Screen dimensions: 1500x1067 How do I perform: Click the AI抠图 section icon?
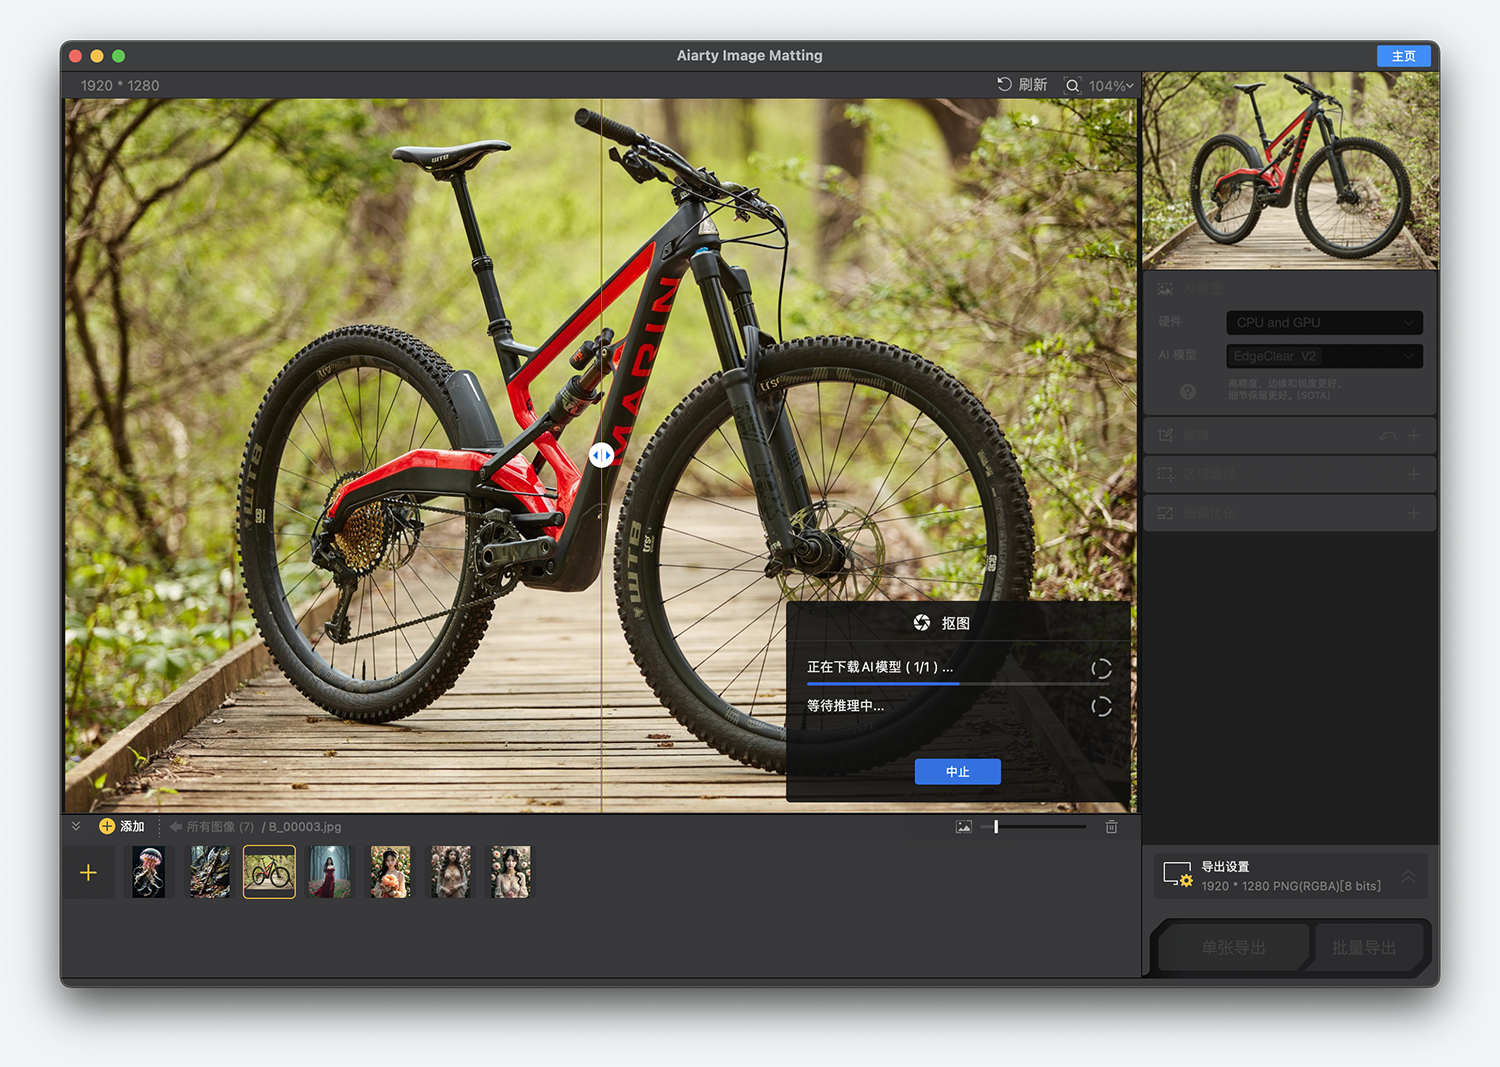click(1166, 289)
